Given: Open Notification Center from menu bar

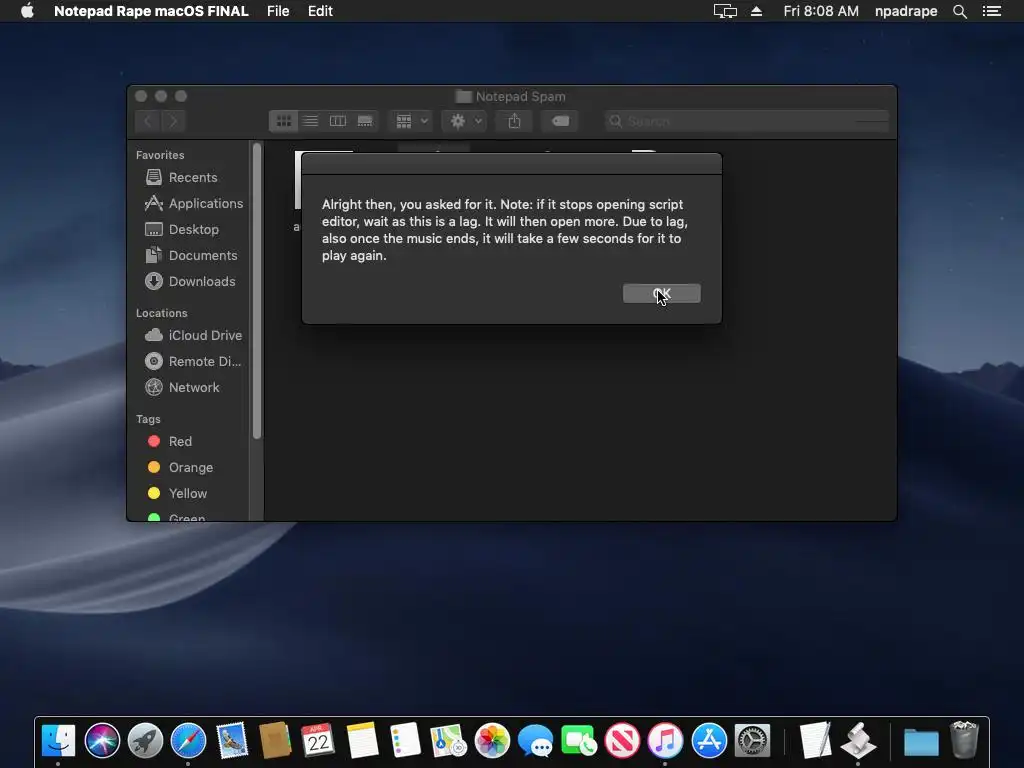Looking at the screenshot, I should click(x=991, y=11).
